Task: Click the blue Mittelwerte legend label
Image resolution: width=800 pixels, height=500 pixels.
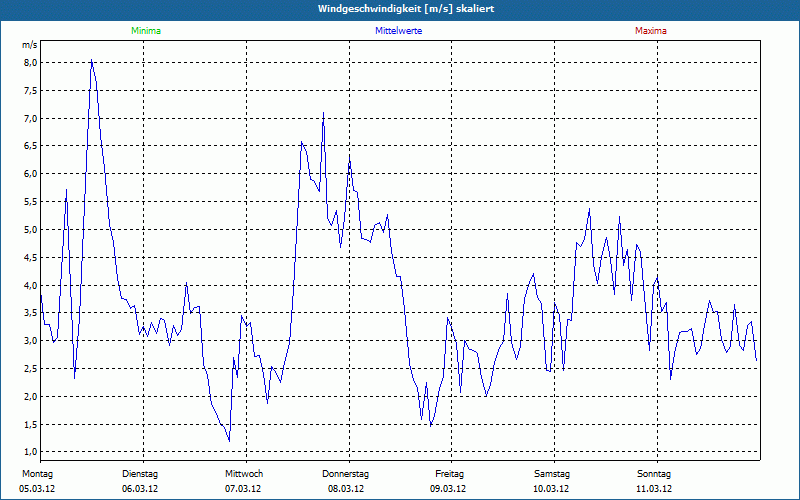Action: pyautogui.click(x=398, y=31)
